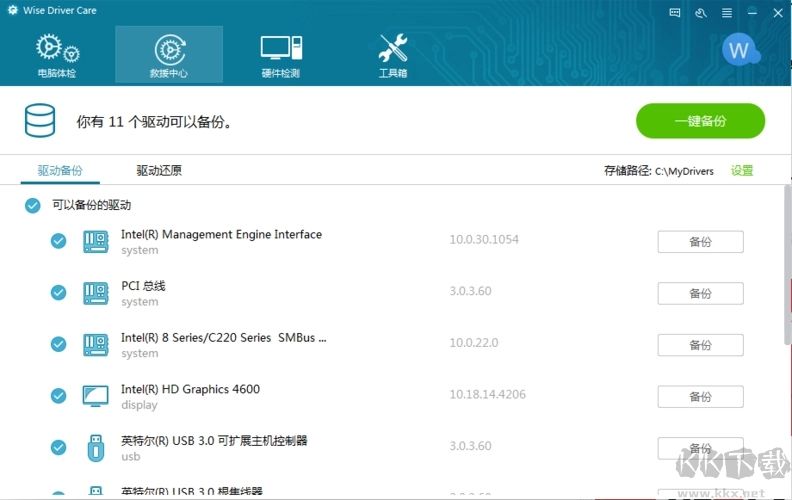Image resolution: width=792 pixels, height=500 pixels.
Task: Click Intel Management Engine Interface device icon
Action: pyautogui.click(x=95, y=241)
